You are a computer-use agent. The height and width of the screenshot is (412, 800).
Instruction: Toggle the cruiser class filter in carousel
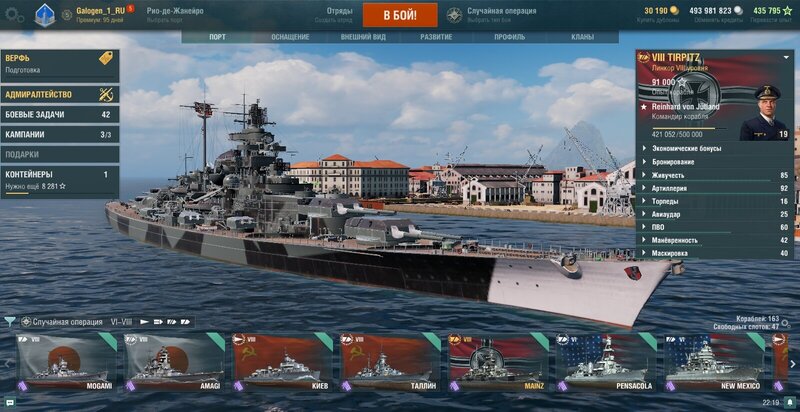pyautogui.click(x=158, y=322)
